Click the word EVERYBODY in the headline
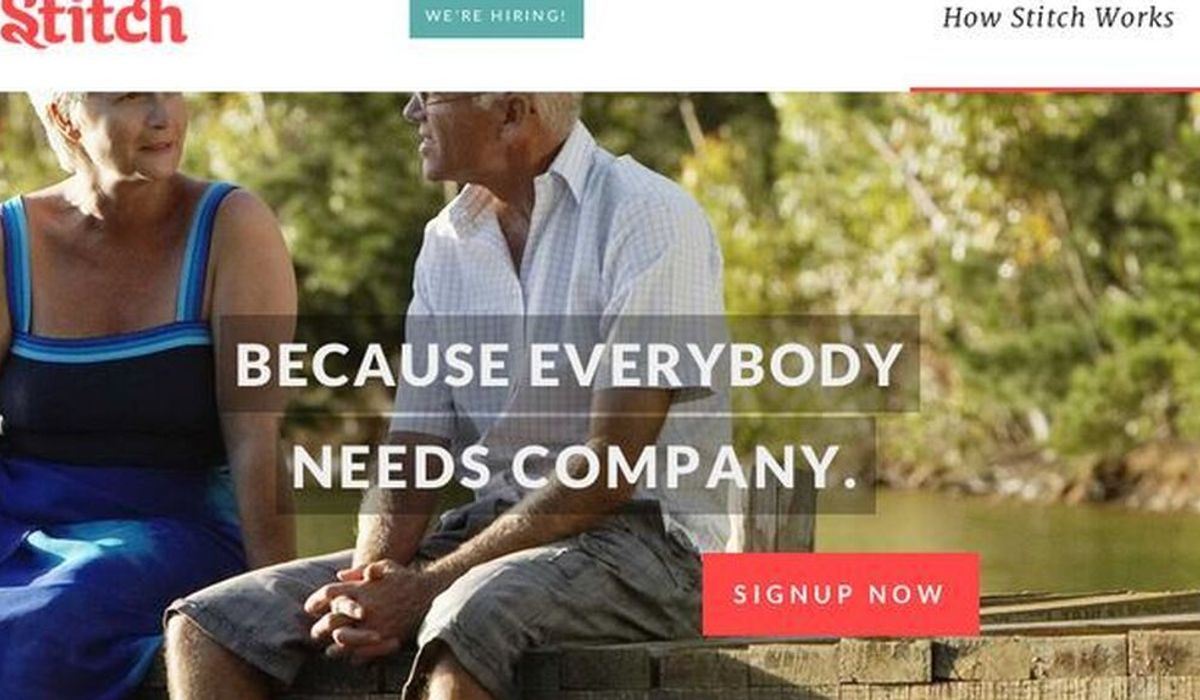Image resolution: width=1200 pixels, height=700 pixels. (x=716, y=365)
